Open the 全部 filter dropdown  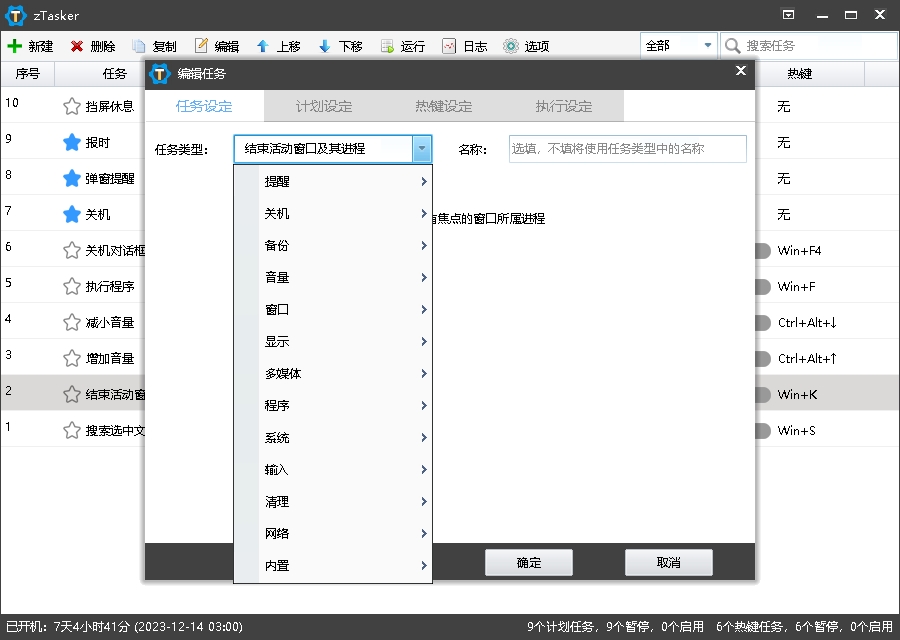pos(678,45)
